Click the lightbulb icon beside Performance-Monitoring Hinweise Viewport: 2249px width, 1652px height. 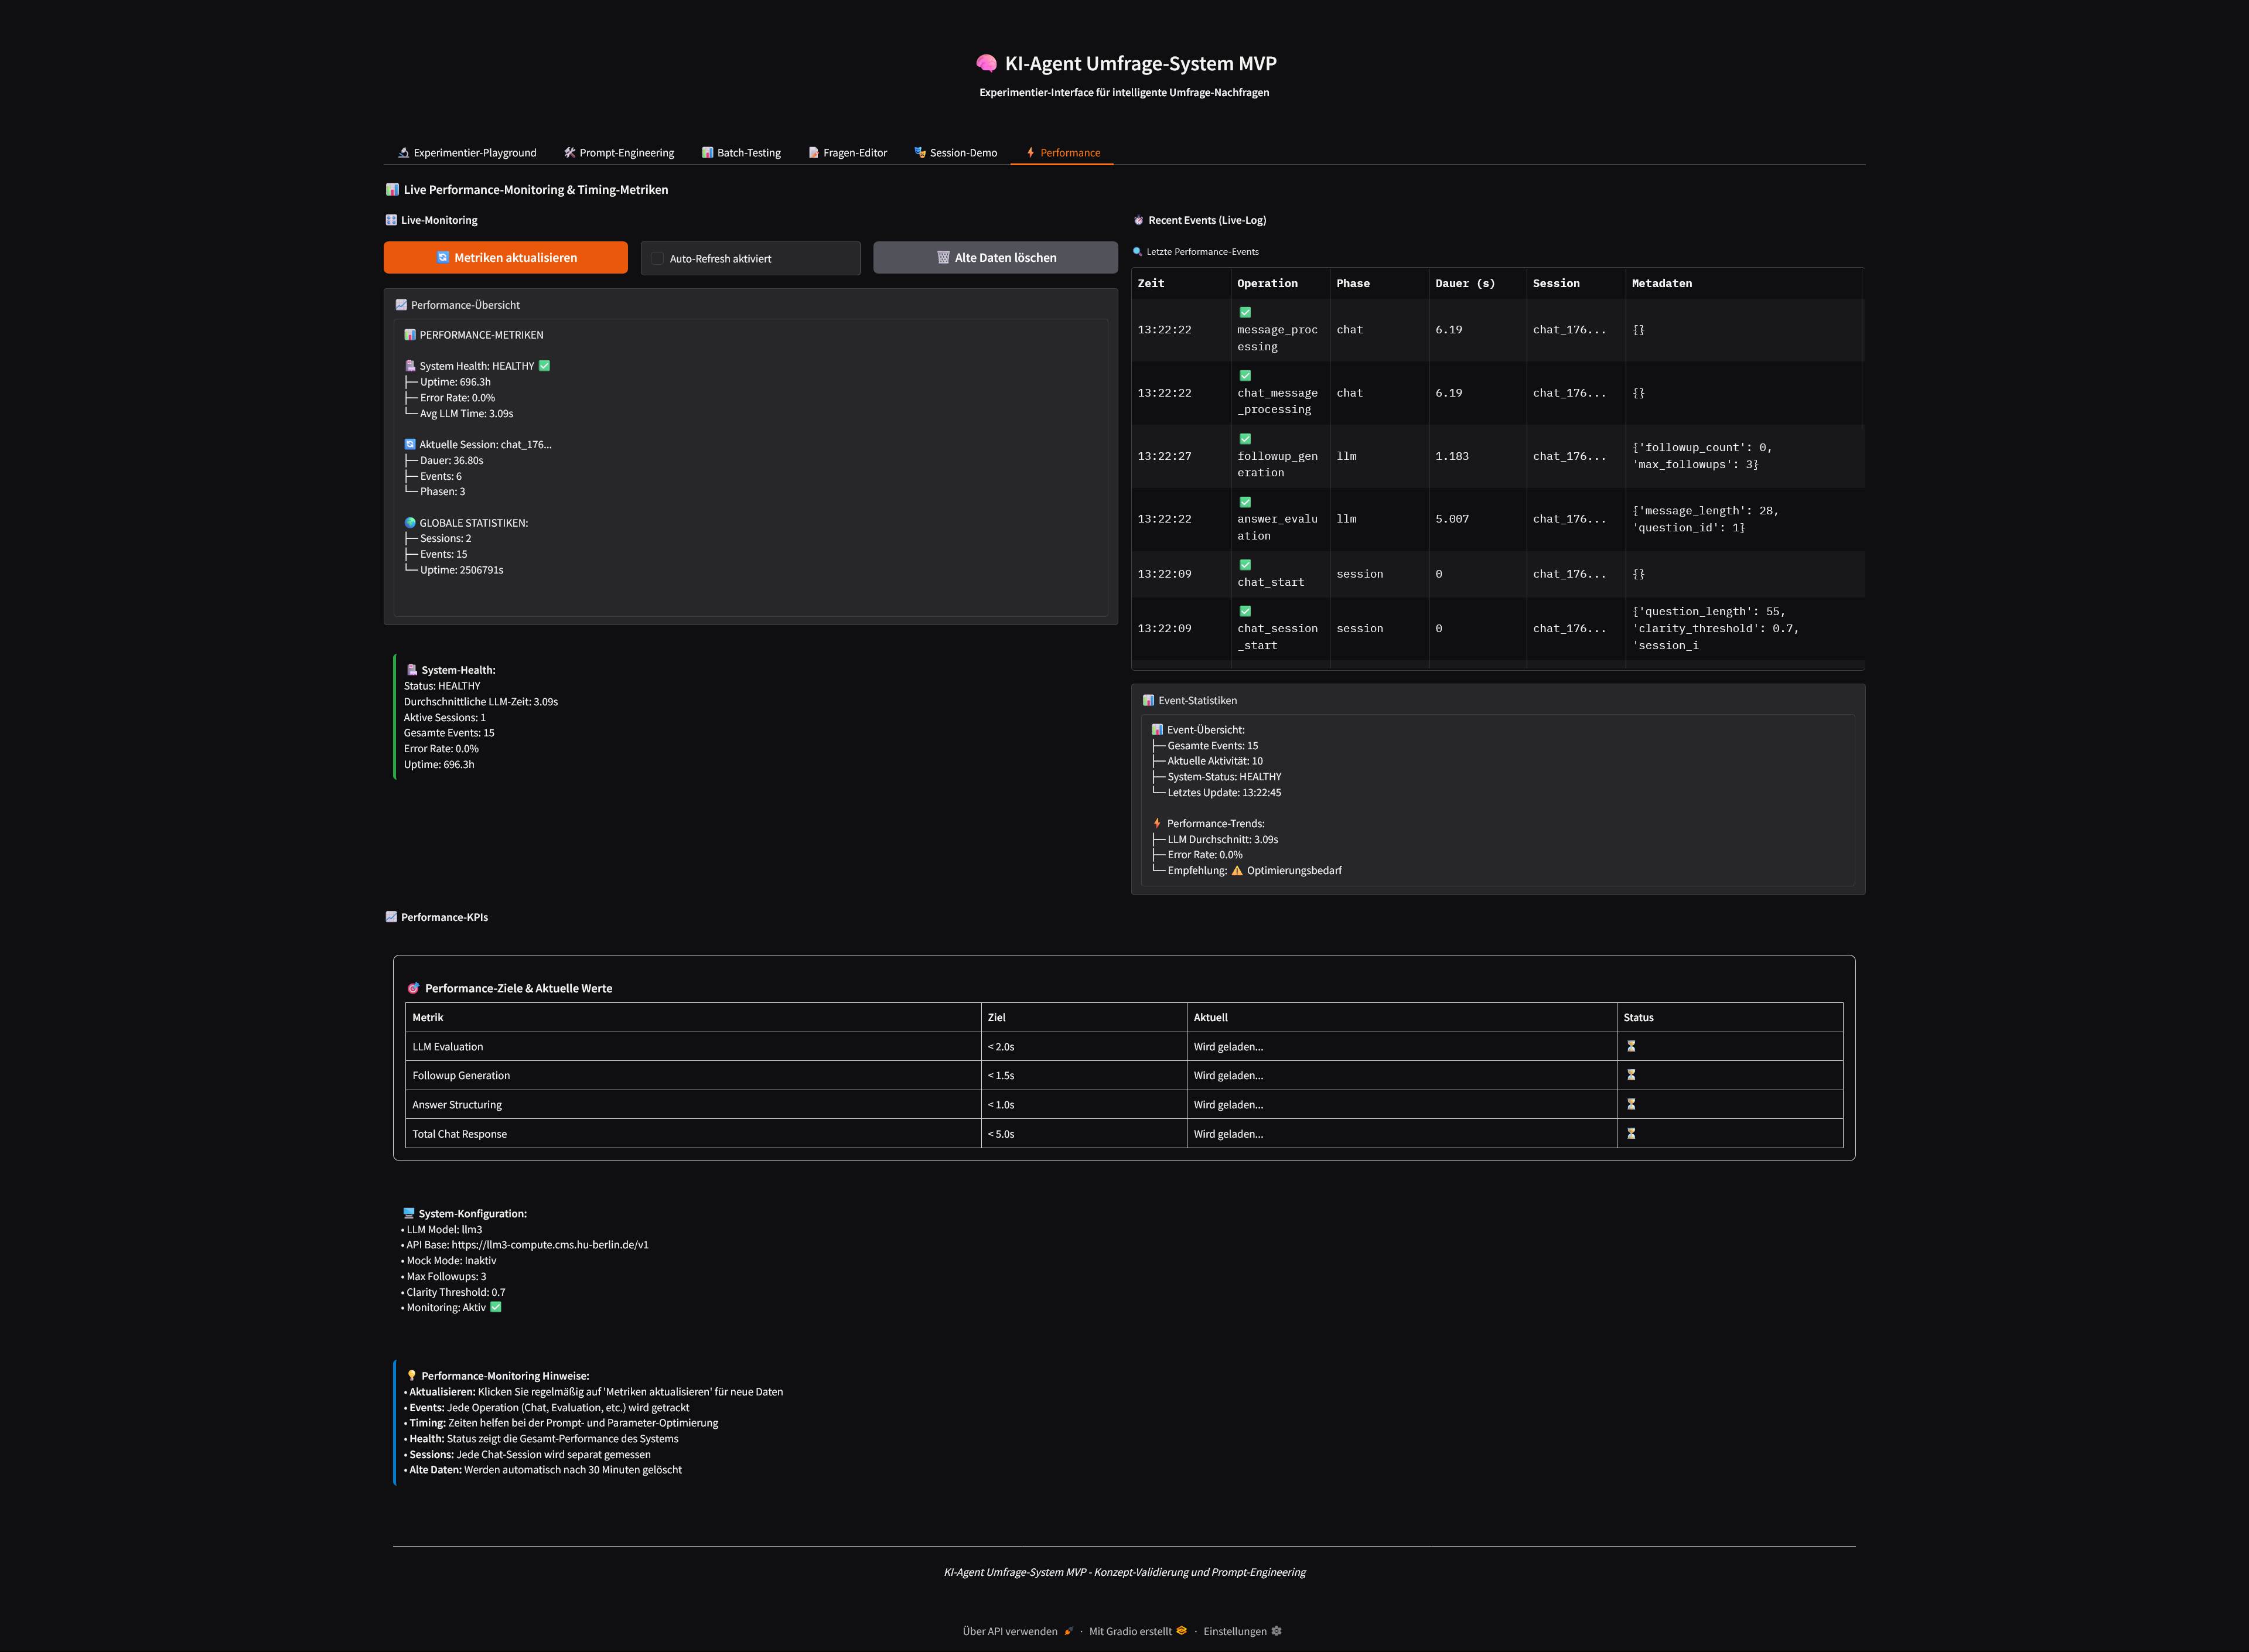click(x=412, y=1375)
